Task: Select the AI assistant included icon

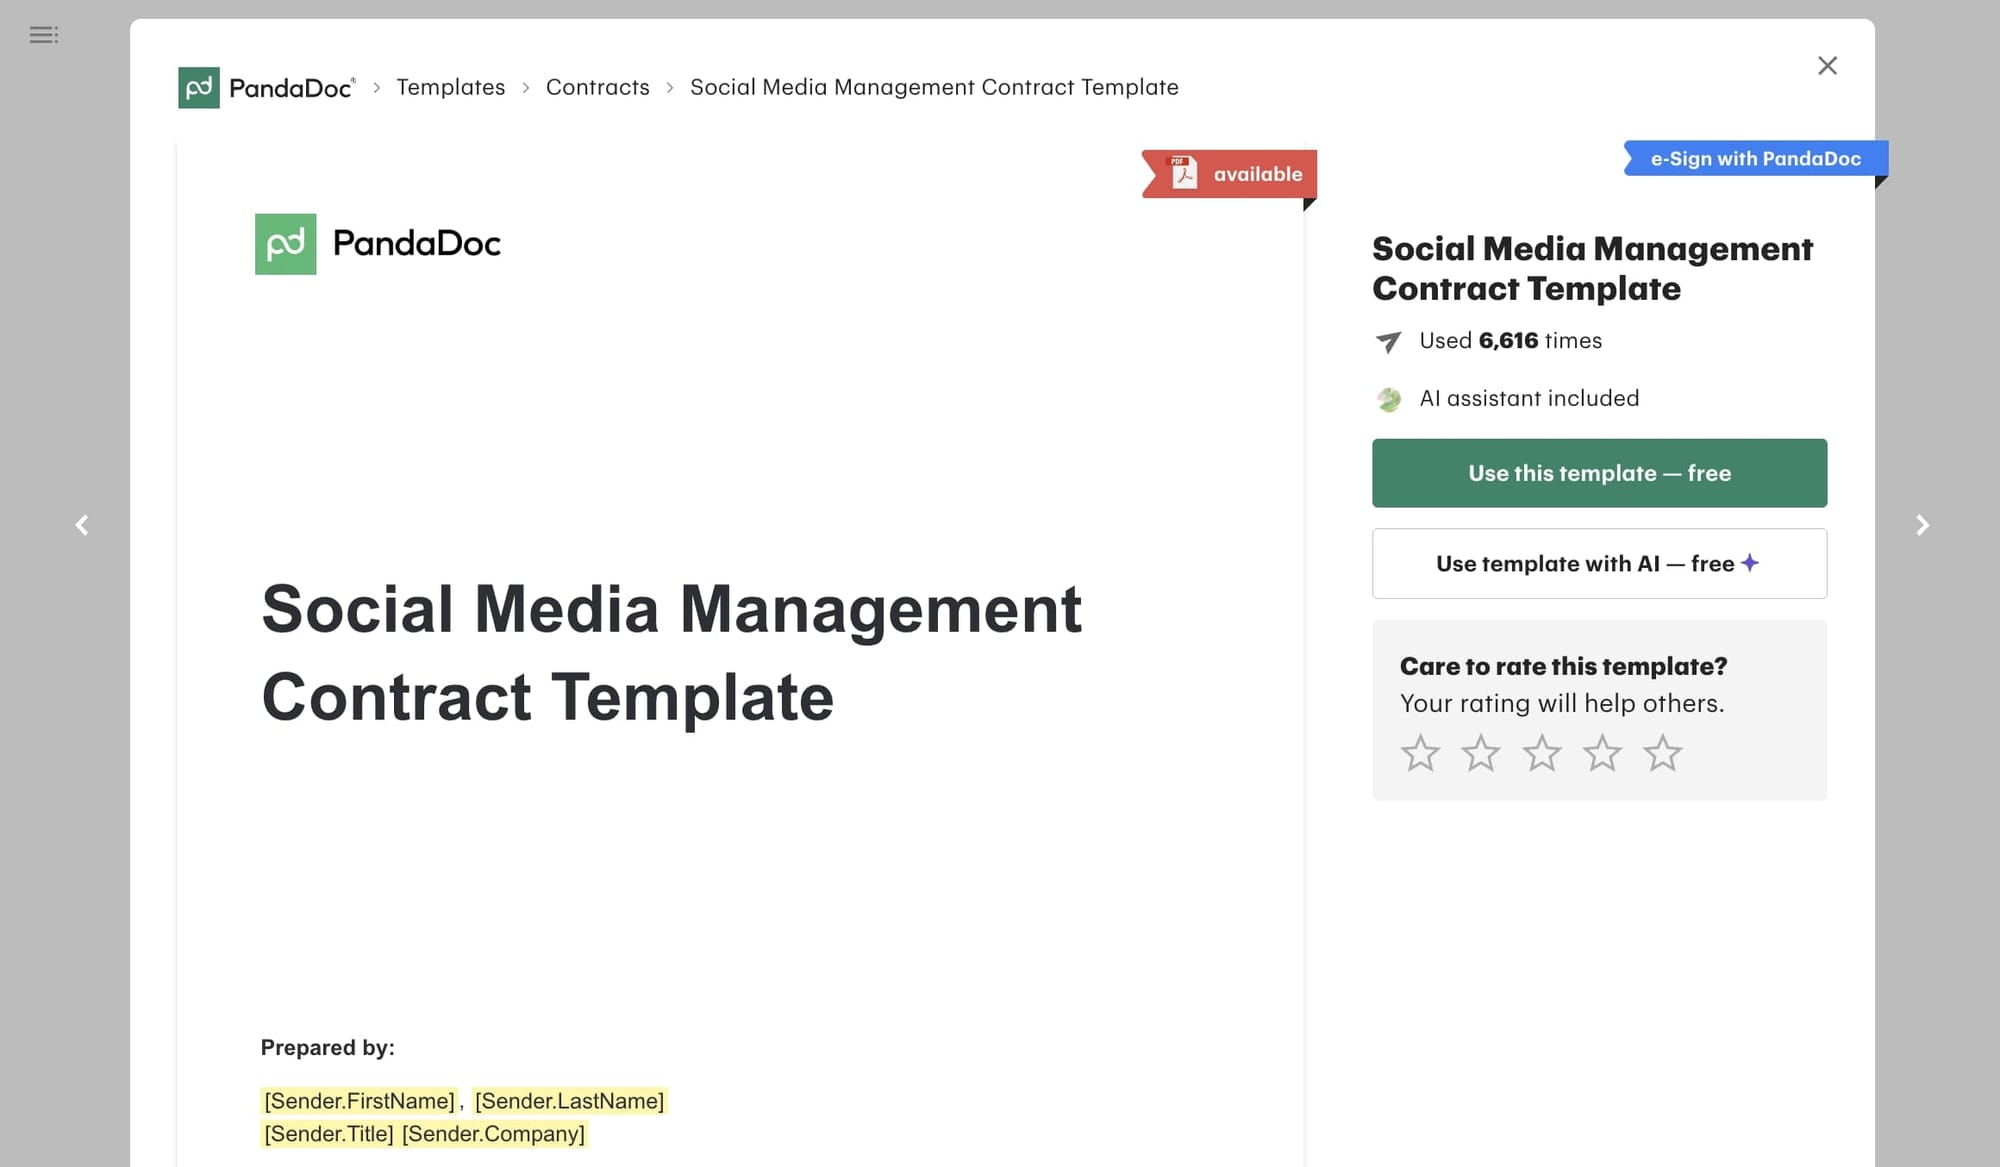Action: coord(1390,398)
